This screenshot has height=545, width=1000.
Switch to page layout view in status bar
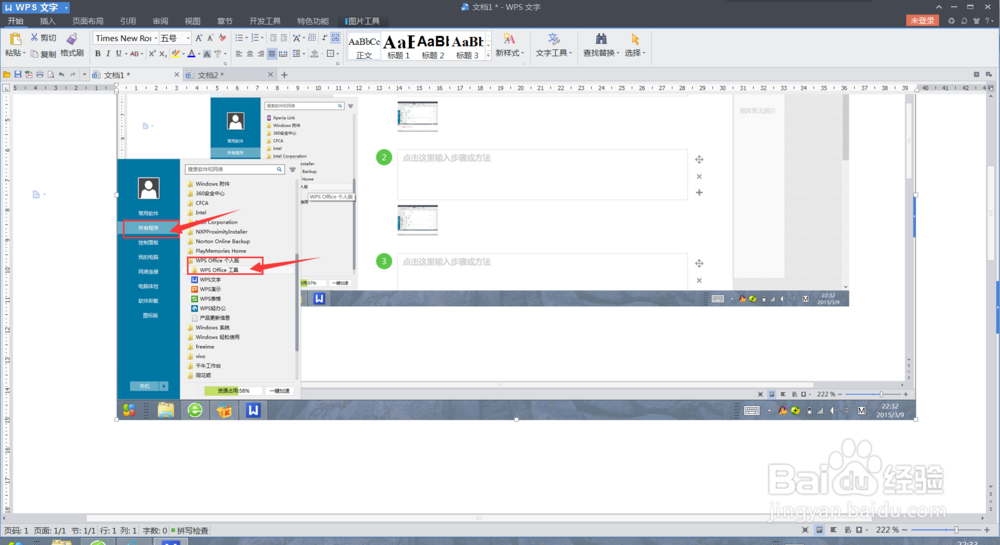pyautogui.click(x=820, y=530)
